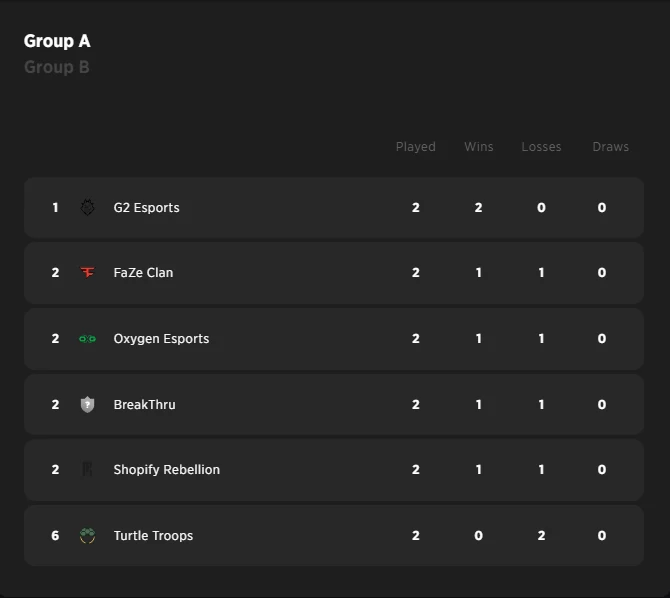
Task: Open the G2 Esports team name
Action: tap(146, 208)
